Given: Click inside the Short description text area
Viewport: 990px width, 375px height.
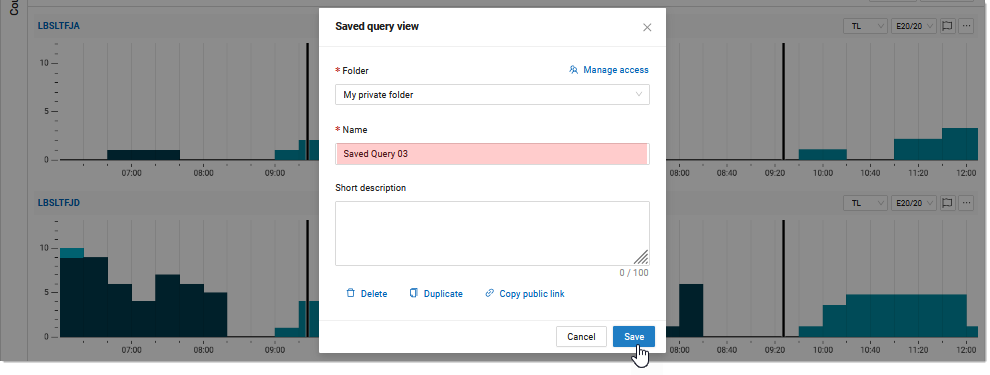Looking at the screenshot, I should click(x=492, y=233).
